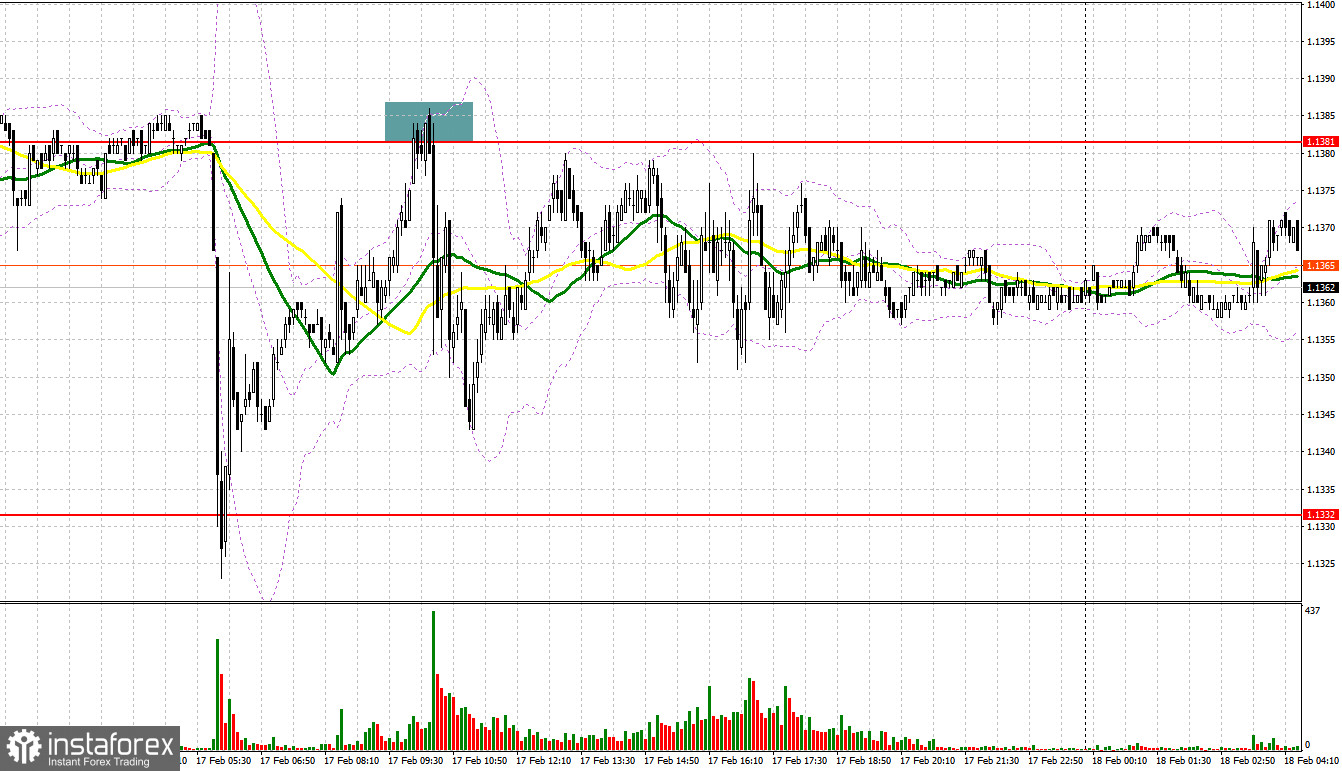Click the 437 volume scale label

point(1312,609)
